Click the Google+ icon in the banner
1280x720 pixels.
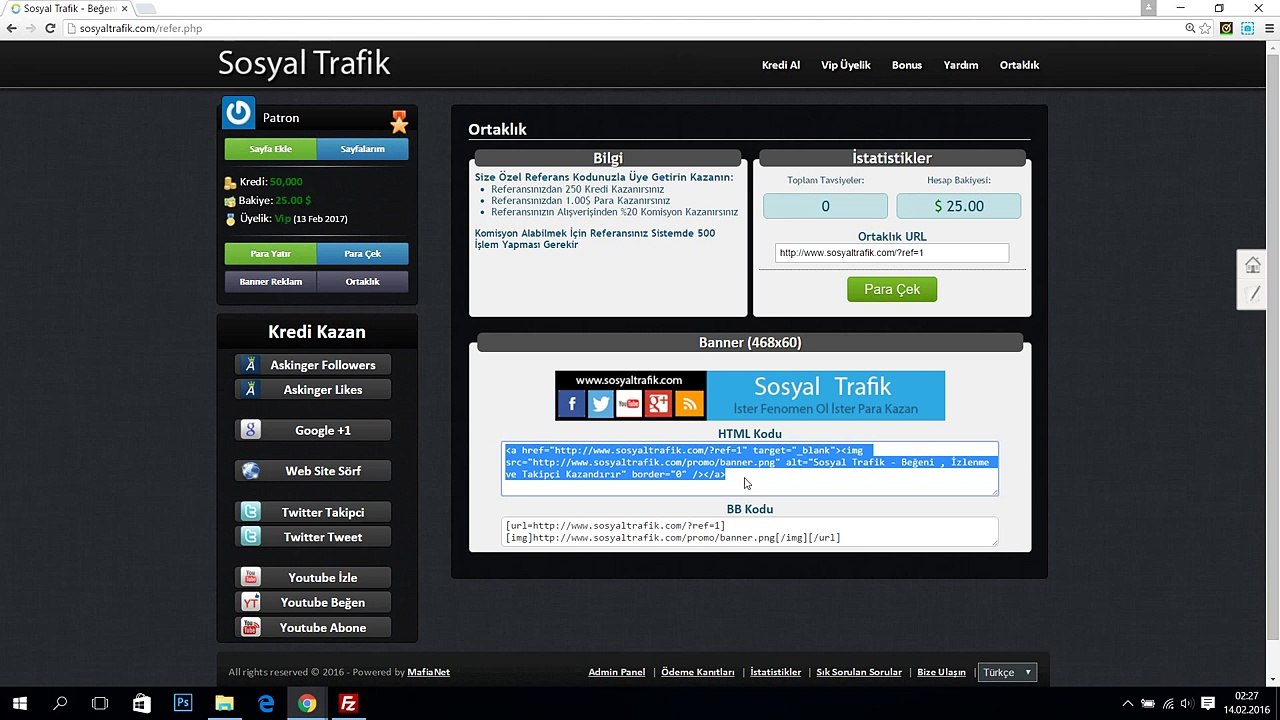658,403
